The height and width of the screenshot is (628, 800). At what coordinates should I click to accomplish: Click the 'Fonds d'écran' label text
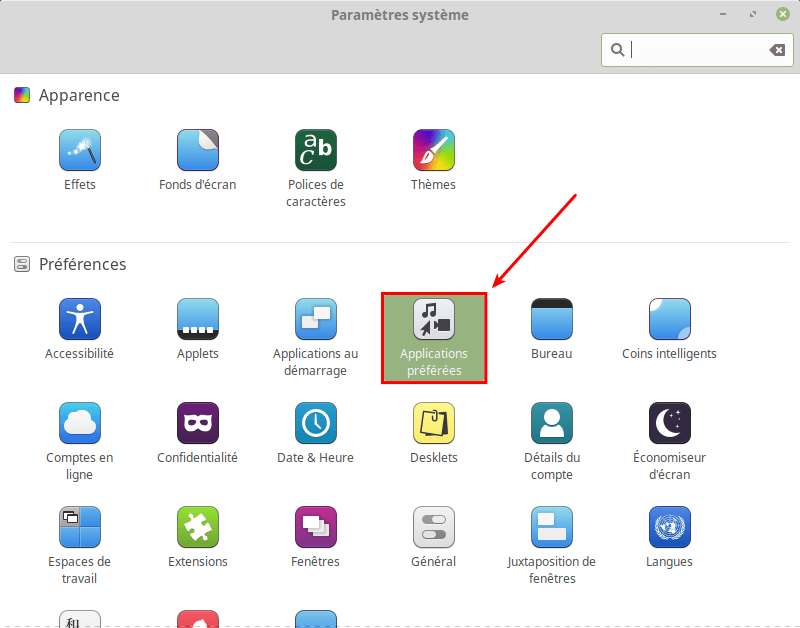(x=197, y=185)
